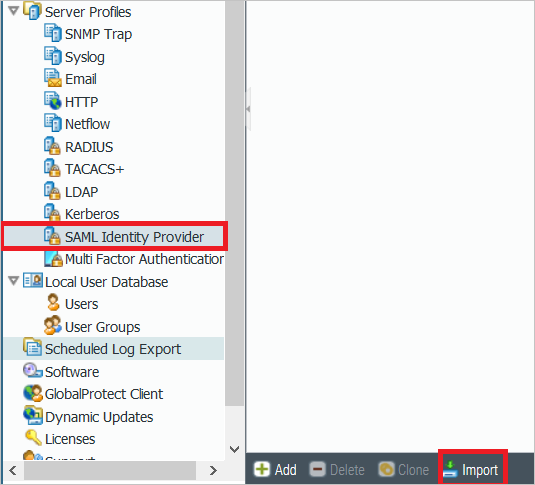Collapse the sidebar with the splitter arrow

248,109
